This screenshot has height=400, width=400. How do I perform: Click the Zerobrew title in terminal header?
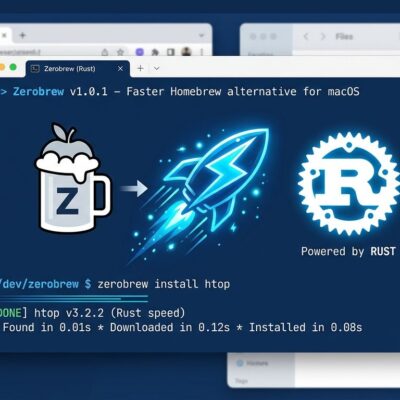pos(38,91)
